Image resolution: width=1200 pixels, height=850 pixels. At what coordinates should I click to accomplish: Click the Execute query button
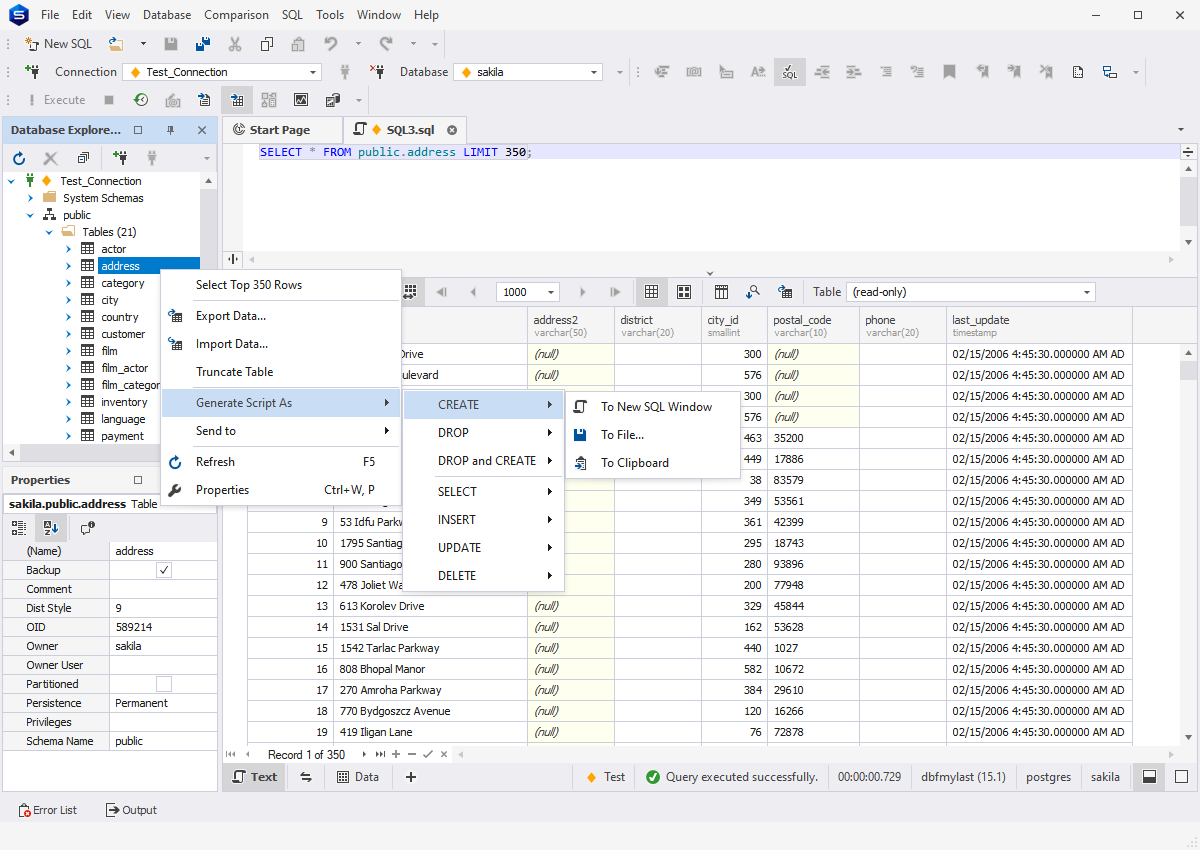point(56,100)
